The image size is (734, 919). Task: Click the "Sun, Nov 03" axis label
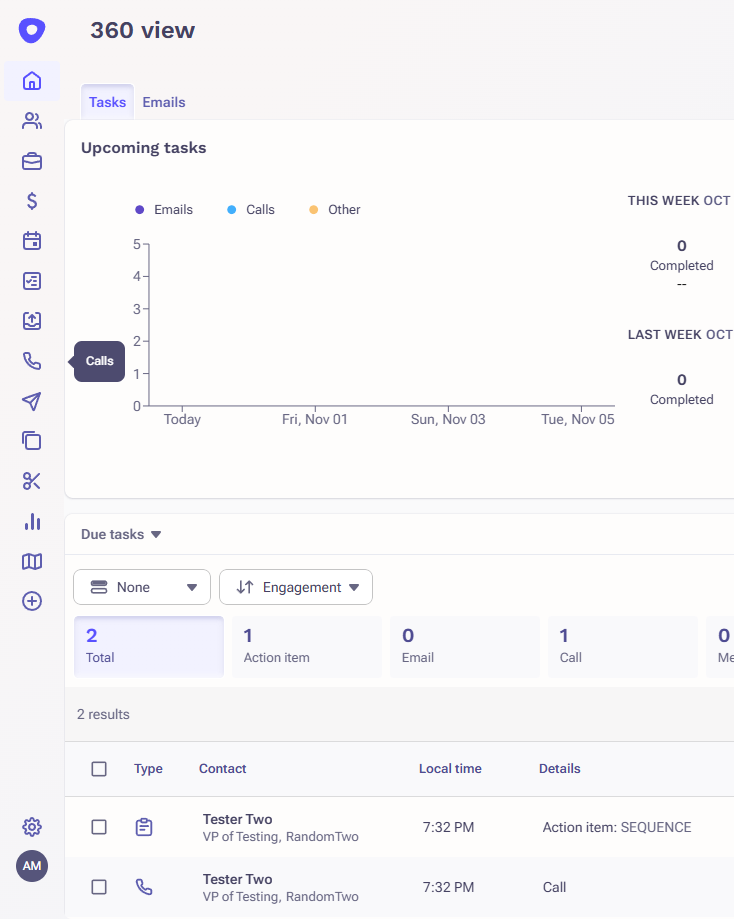pyautogui.click(x=448, y=419)
